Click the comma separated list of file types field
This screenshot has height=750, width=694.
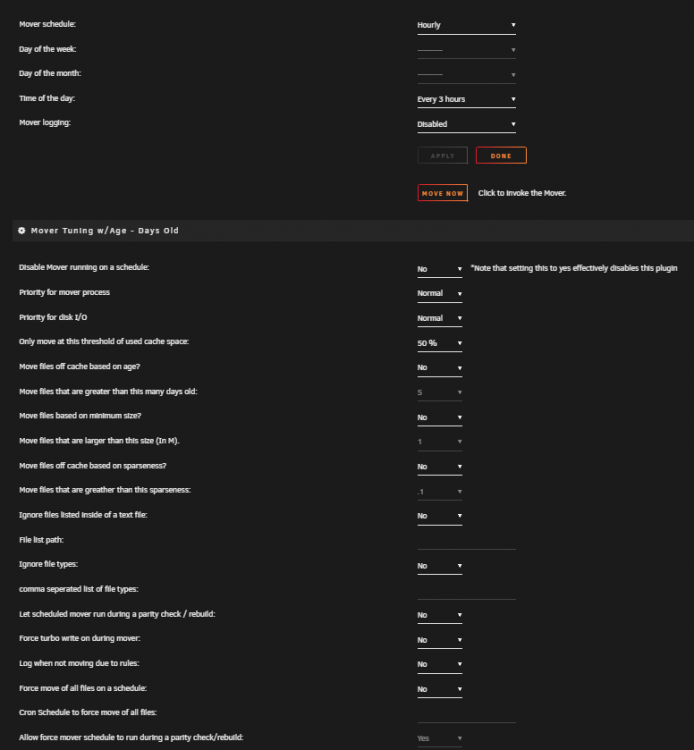466,591
